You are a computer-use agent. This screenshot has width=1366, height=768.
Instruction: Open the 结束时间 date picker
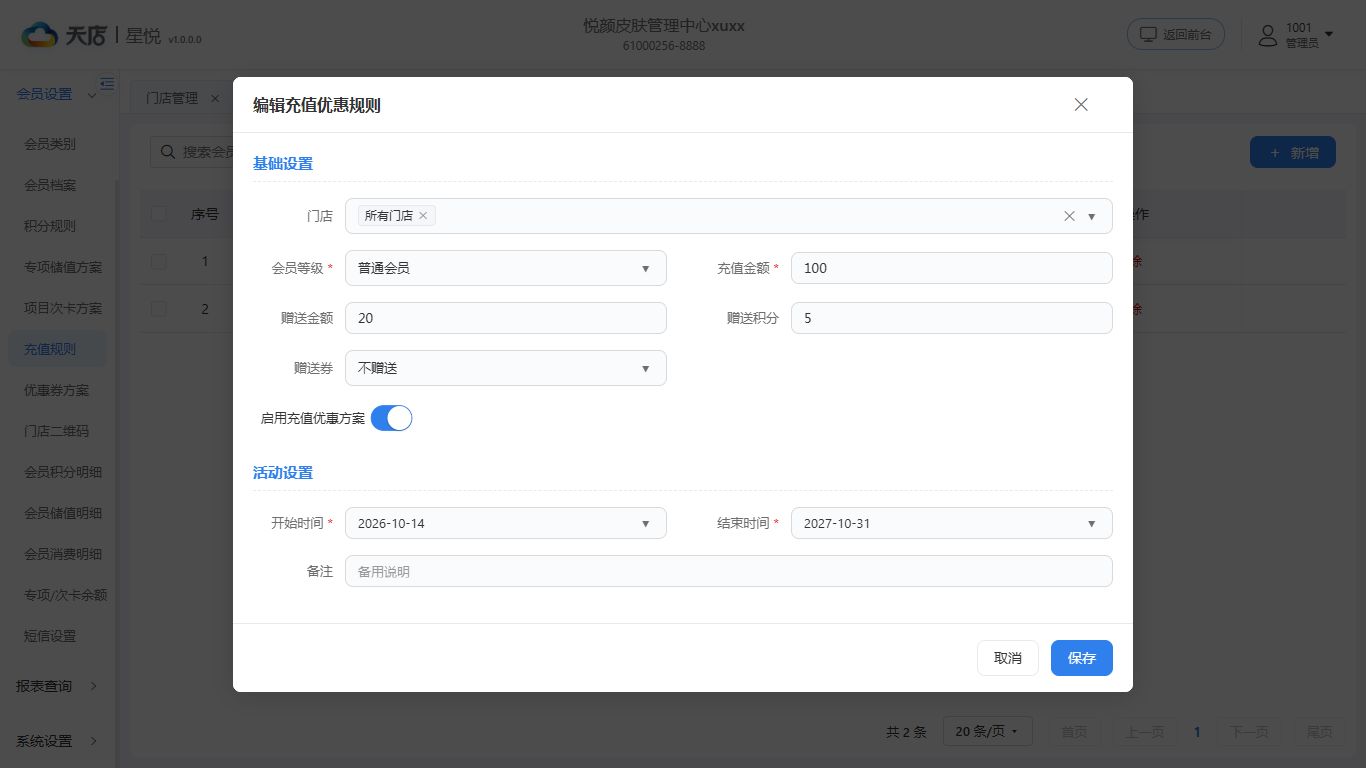(952, 523)
